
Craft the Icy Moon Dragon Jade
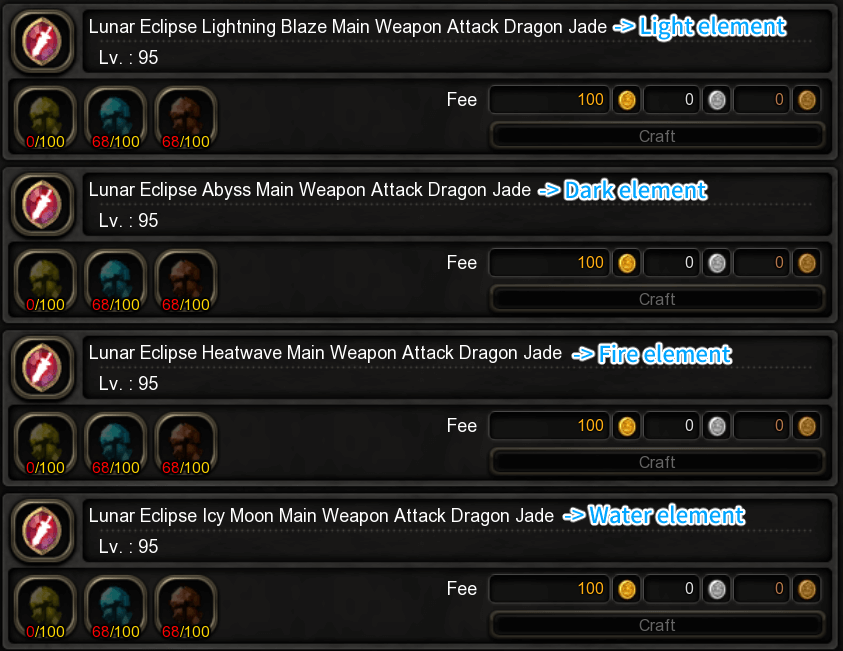(657, 625)
